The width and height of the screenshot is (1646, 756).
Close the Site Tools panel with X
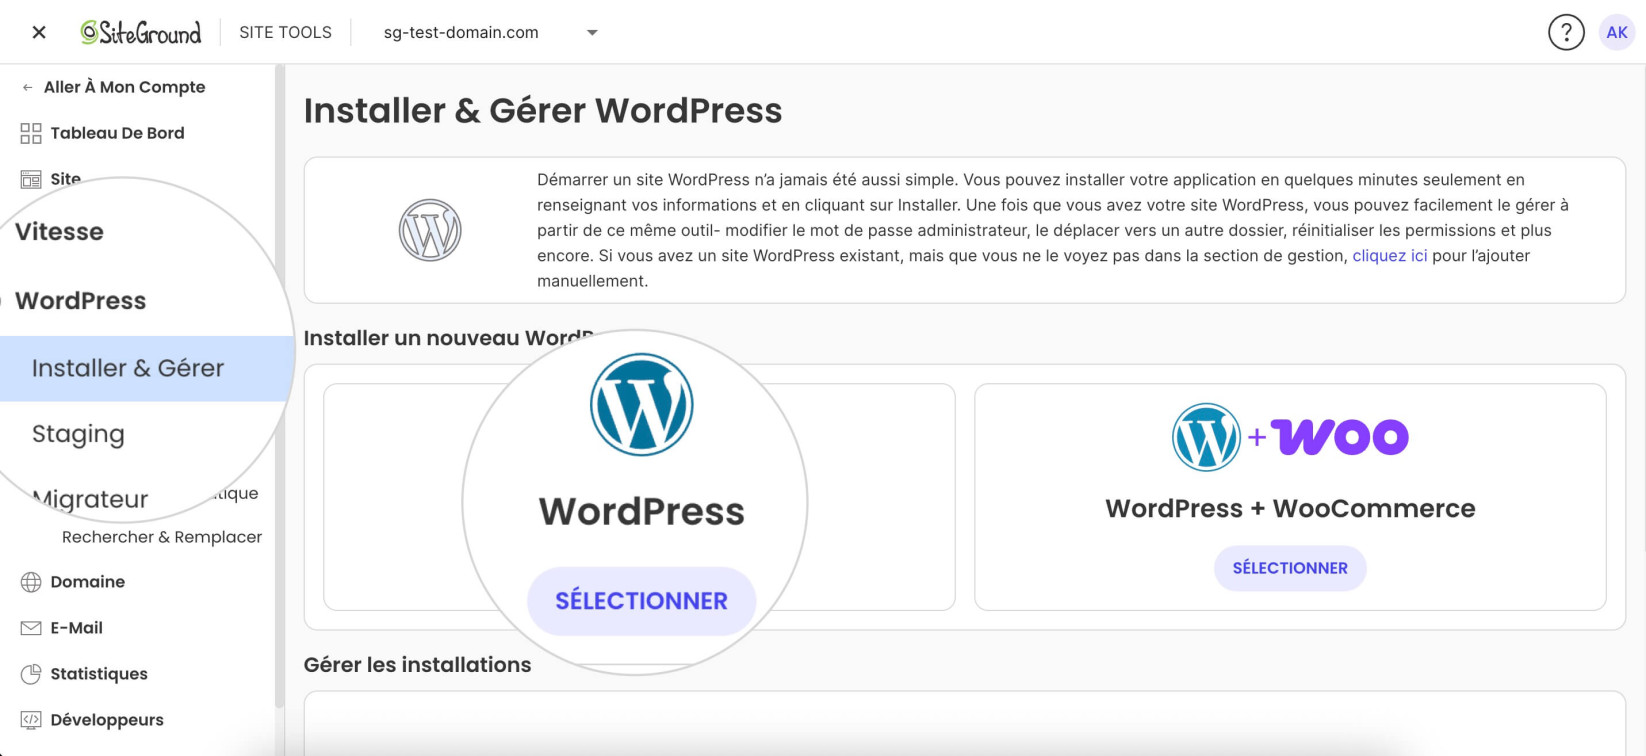pos(39,32)
